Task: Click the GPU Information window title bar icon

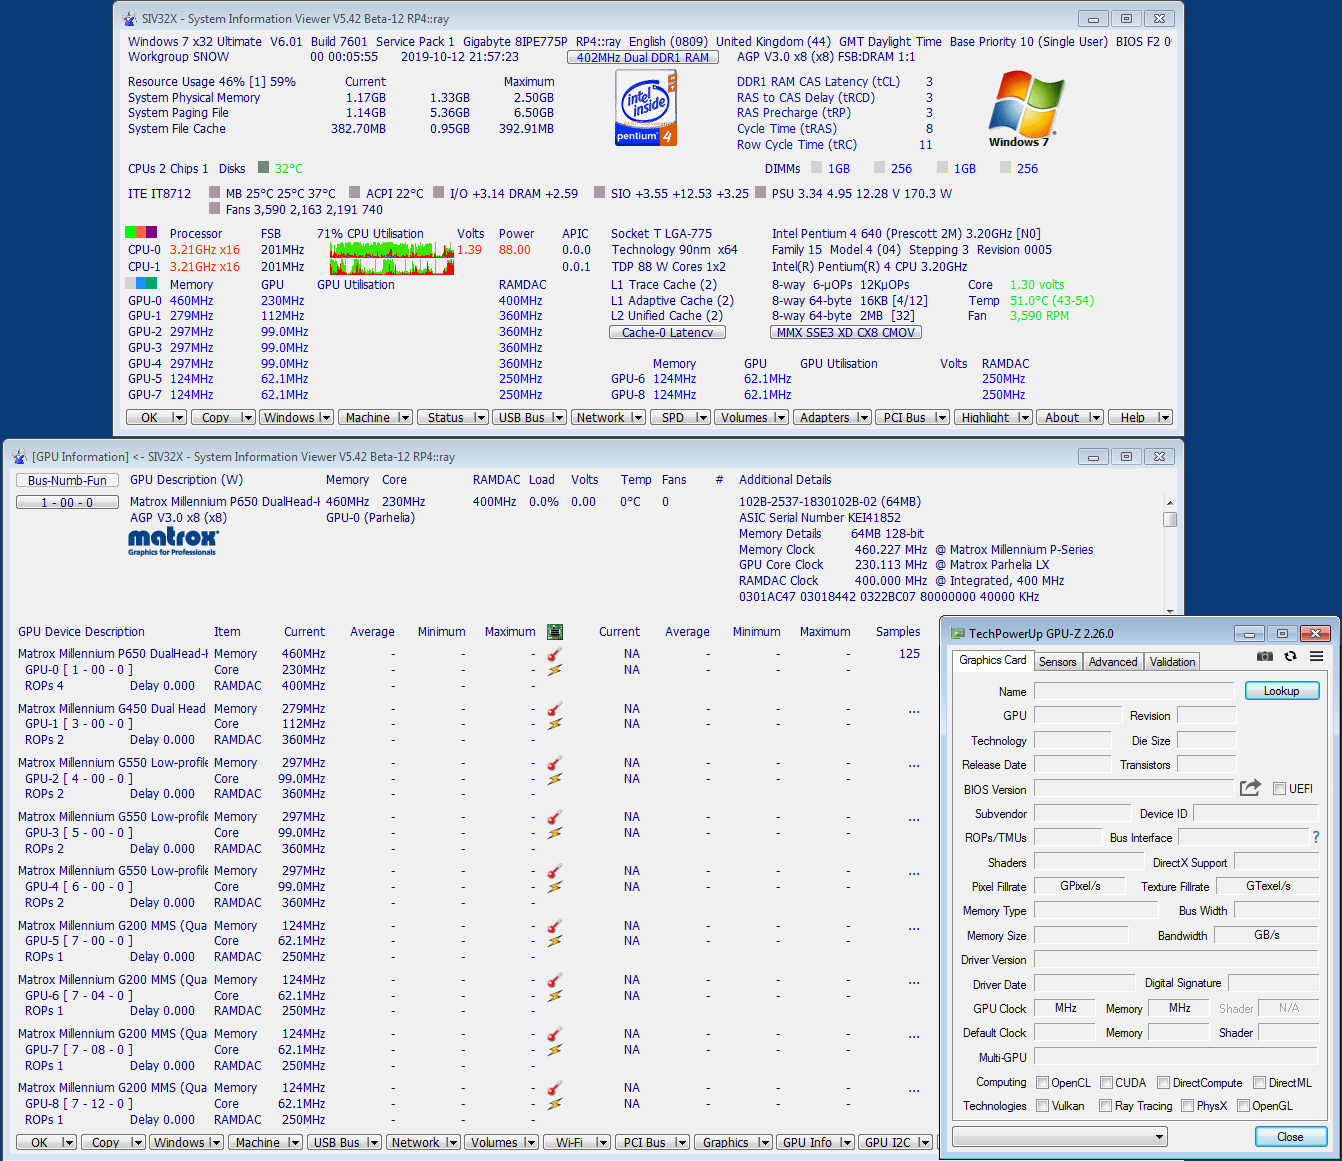Action: (x=19, y=456)
